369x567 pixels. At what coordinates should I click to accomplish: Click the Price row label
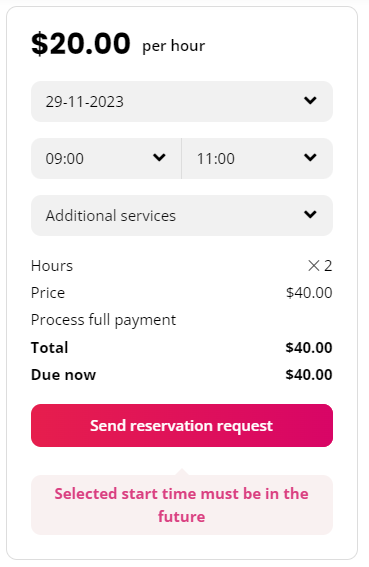[48, 293]
